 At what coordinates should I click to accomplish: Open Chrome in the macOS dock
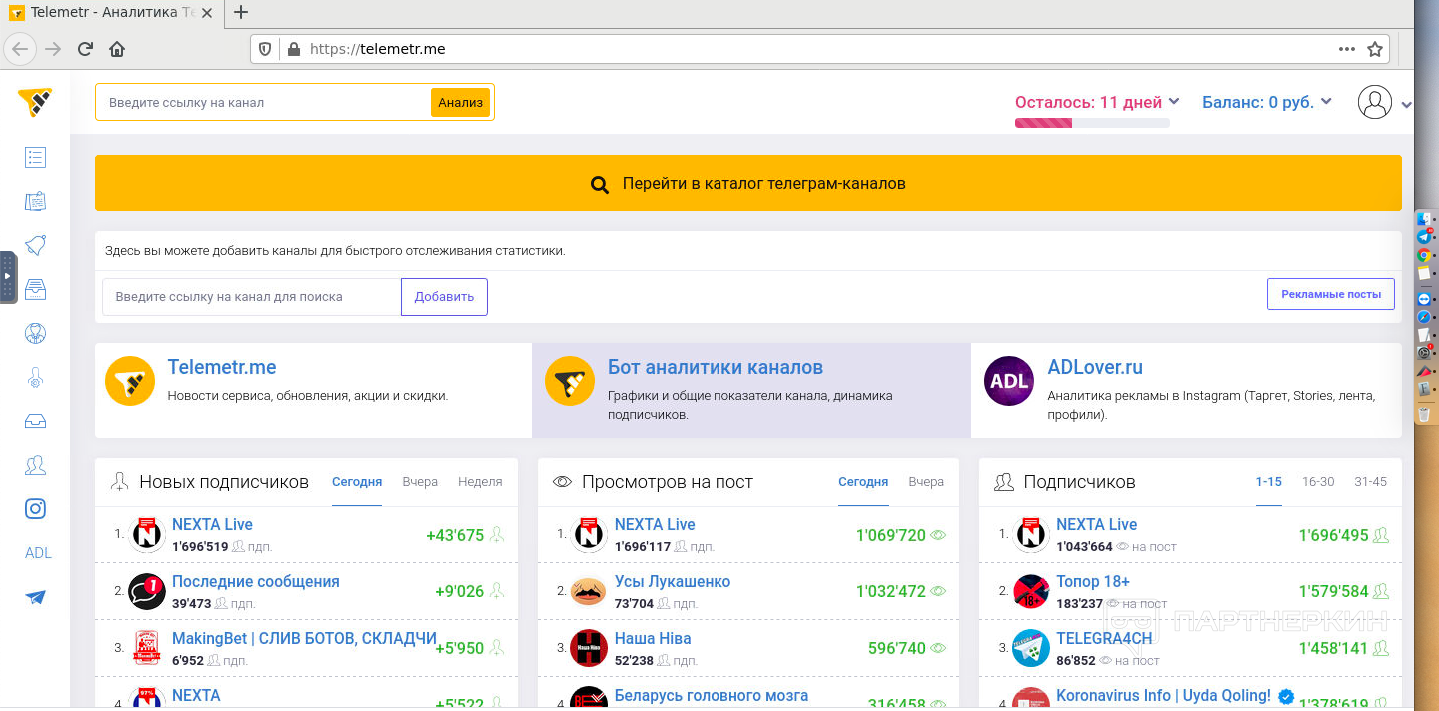(1424, 254)
